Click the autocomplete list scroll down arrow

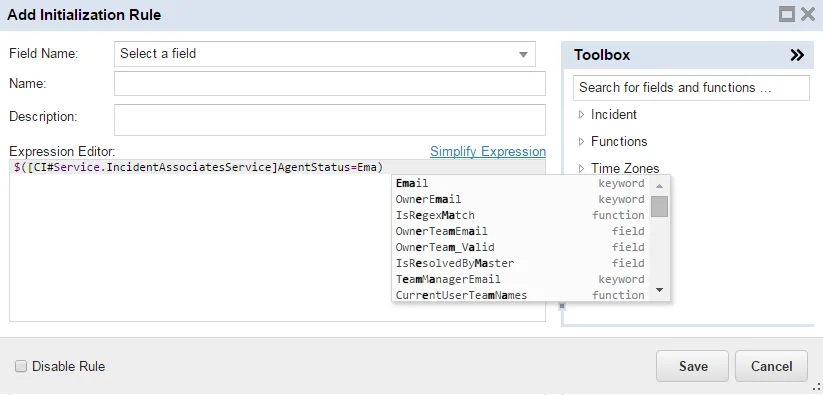[659, 290]
